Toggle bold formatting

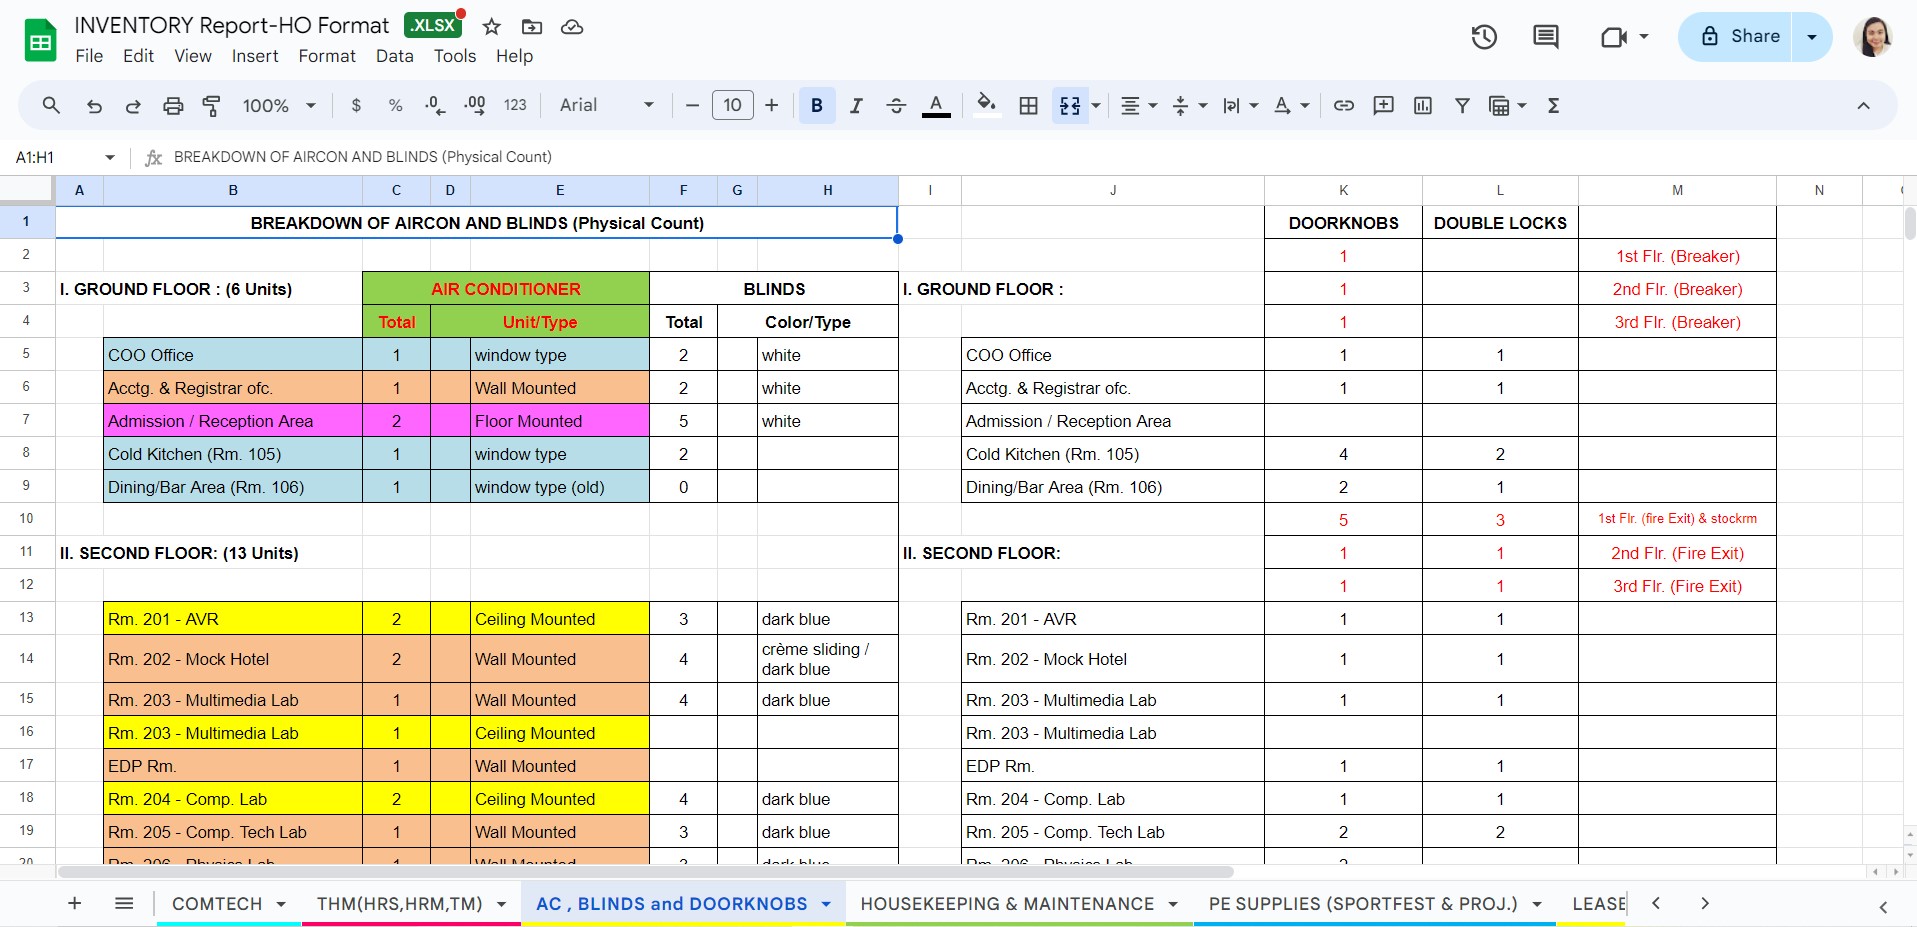point(817,105)
